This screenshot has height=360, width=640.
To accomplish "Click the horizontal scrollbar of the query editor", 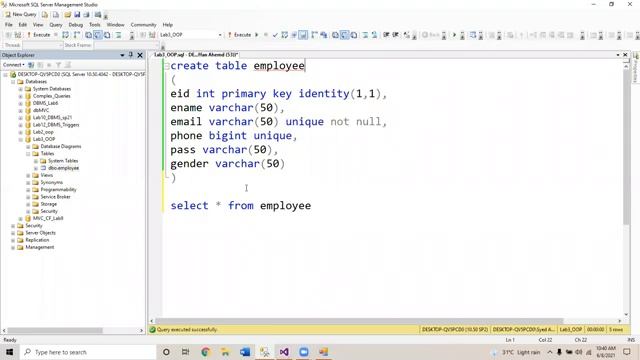I will tap(359, 321).
